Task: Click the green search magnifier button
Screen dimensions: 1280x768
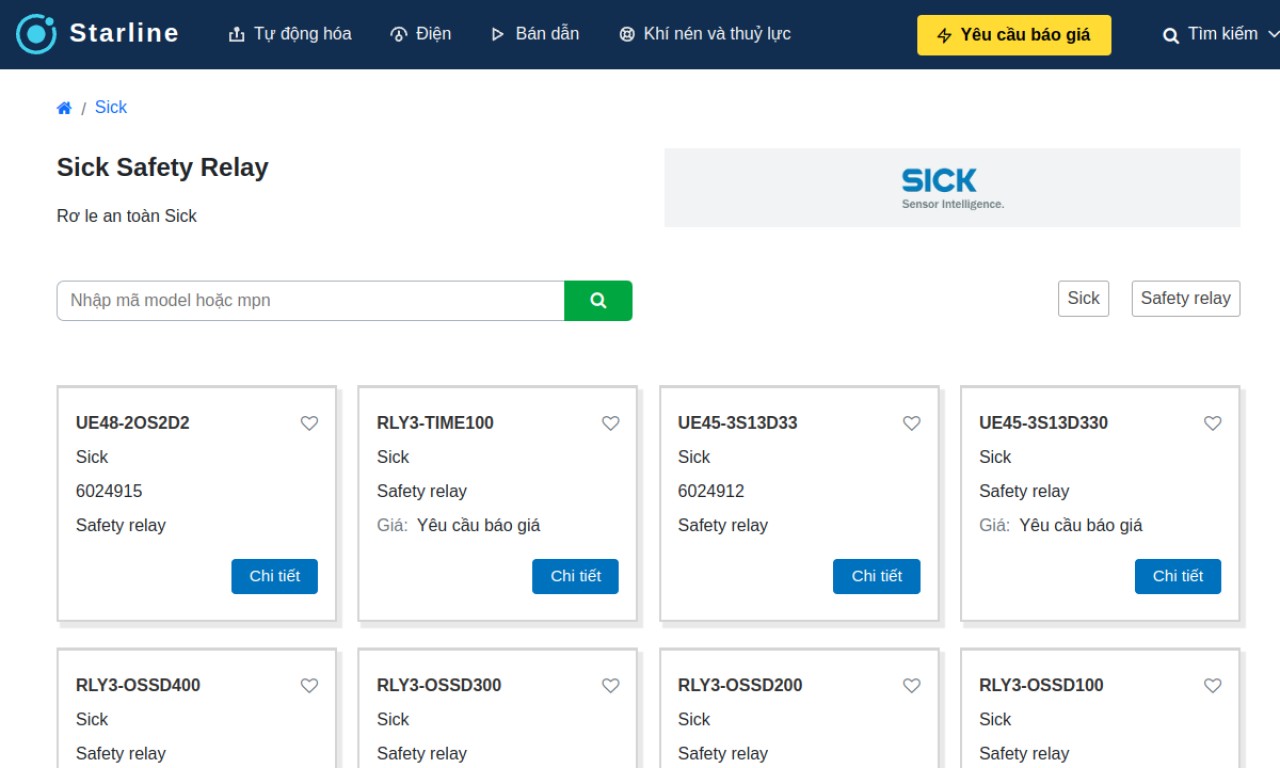Action: pos(598,300)
